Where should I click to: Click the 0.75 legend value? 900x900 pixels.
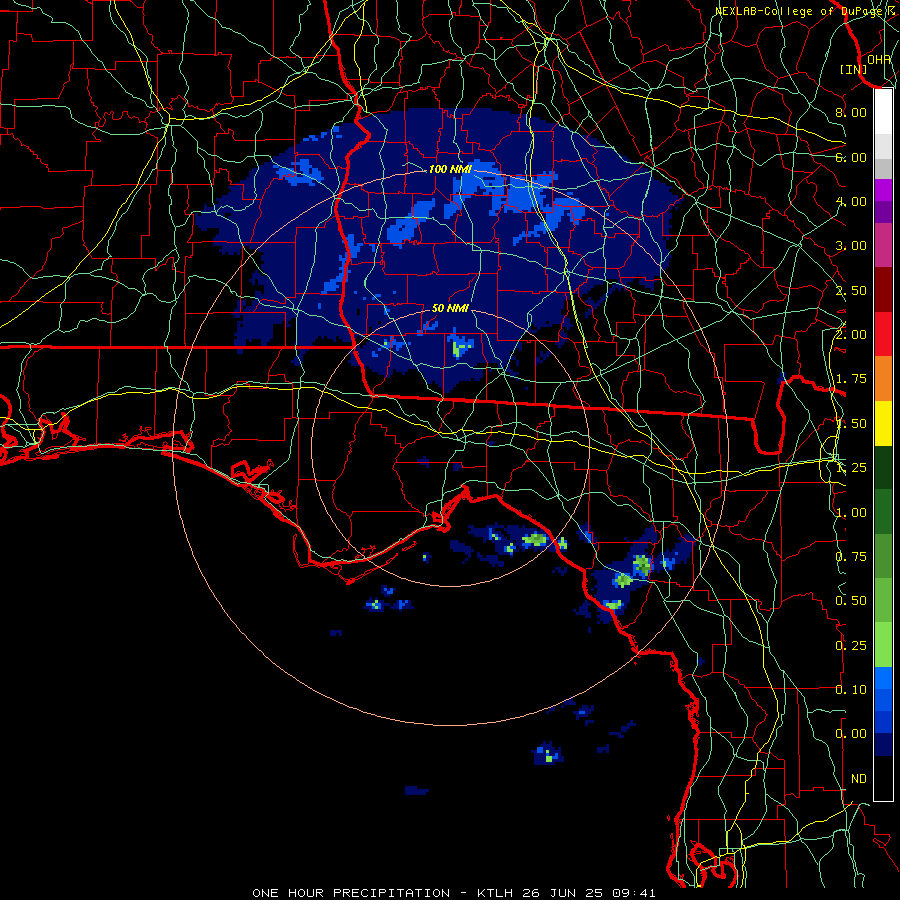[851, 557]
